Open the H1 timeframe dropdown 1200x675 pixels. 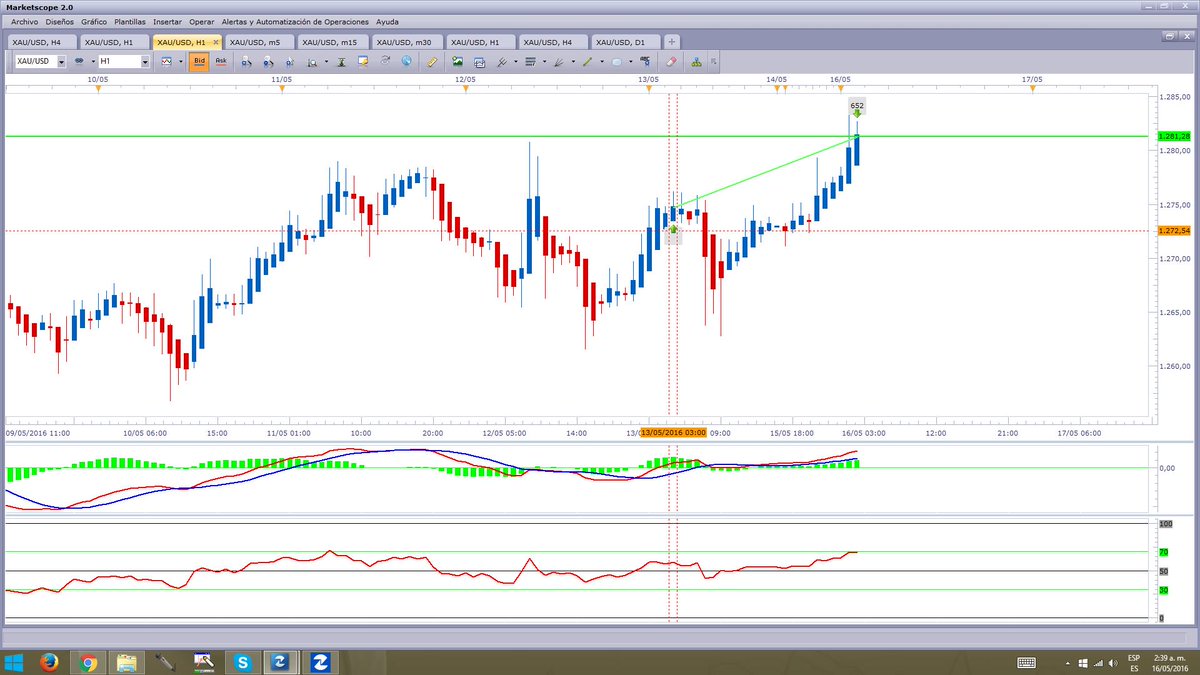click(144, 61)
